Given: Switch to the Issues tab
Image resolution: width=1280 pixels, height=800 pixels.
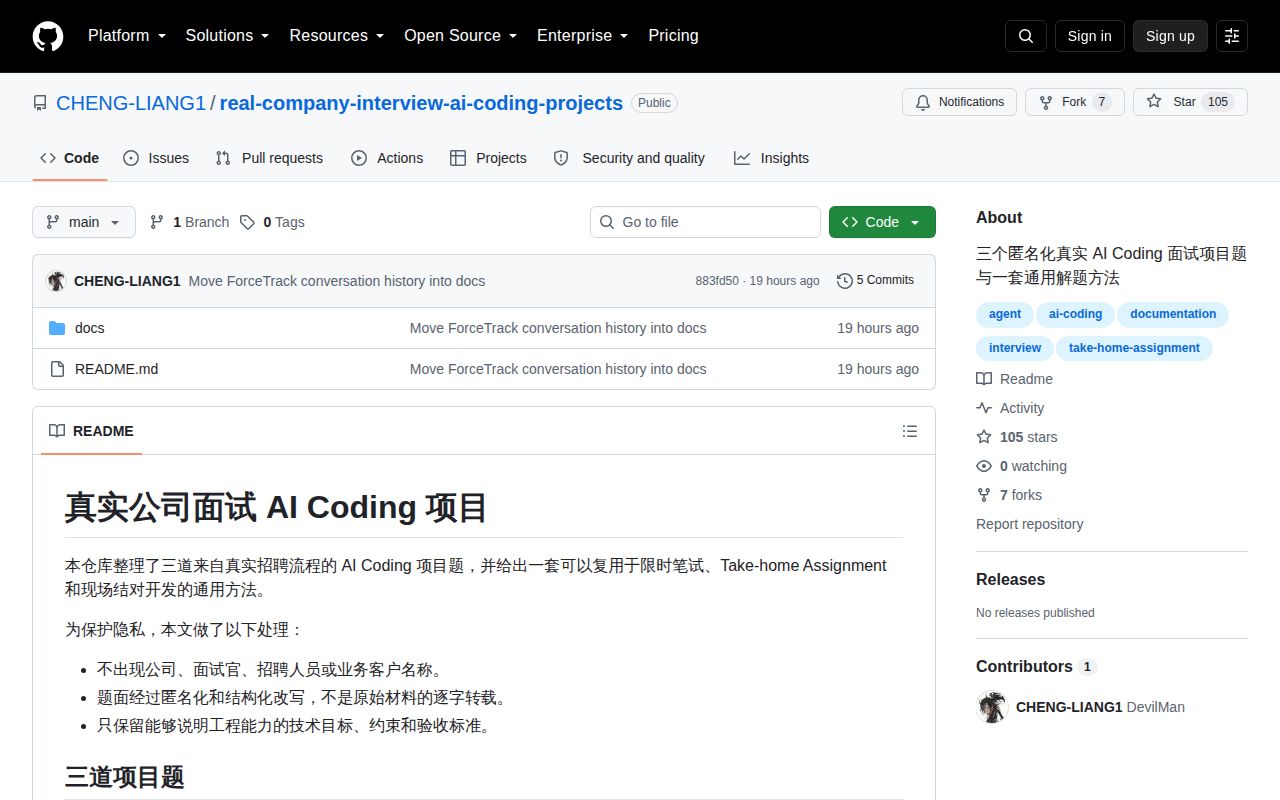Looking at the screenshot, I should (156, 158).
